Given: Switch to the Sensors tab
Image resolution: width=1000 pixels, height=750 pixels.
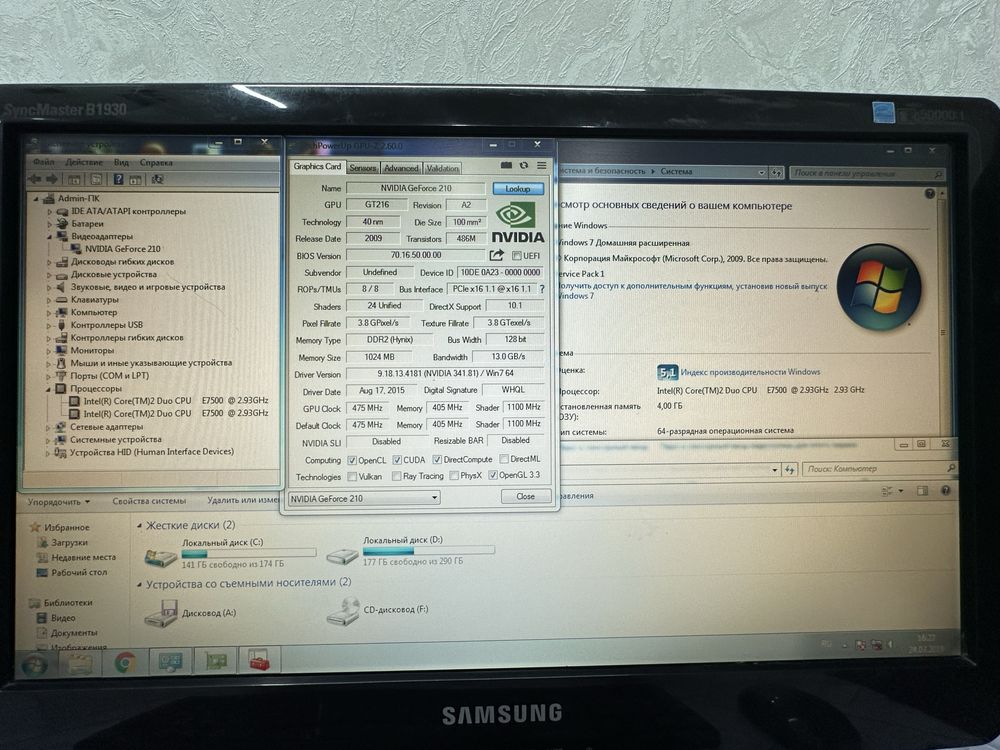Looking at the screenshot, I should [363, 168].
